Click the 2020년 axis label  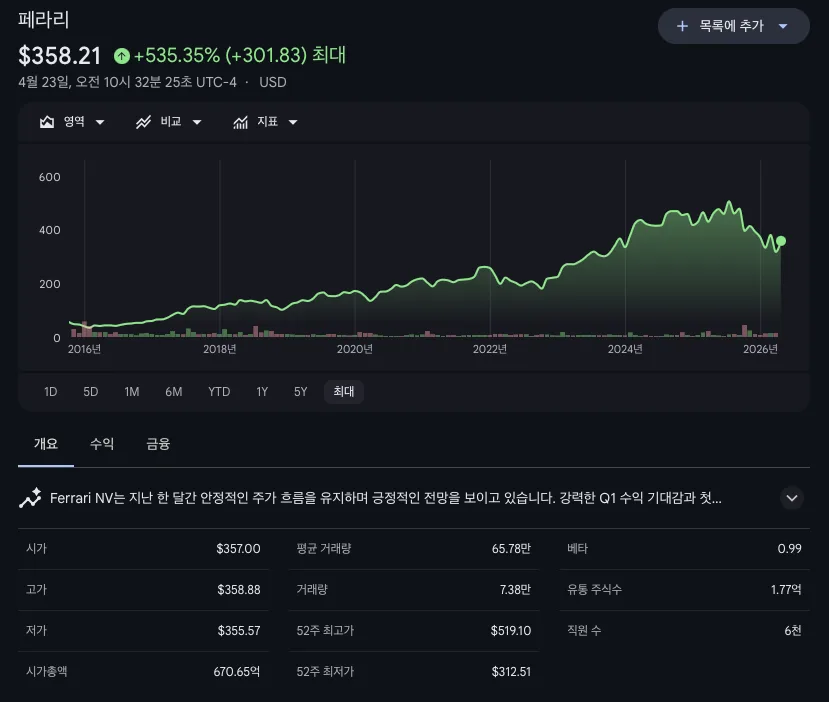355,349
